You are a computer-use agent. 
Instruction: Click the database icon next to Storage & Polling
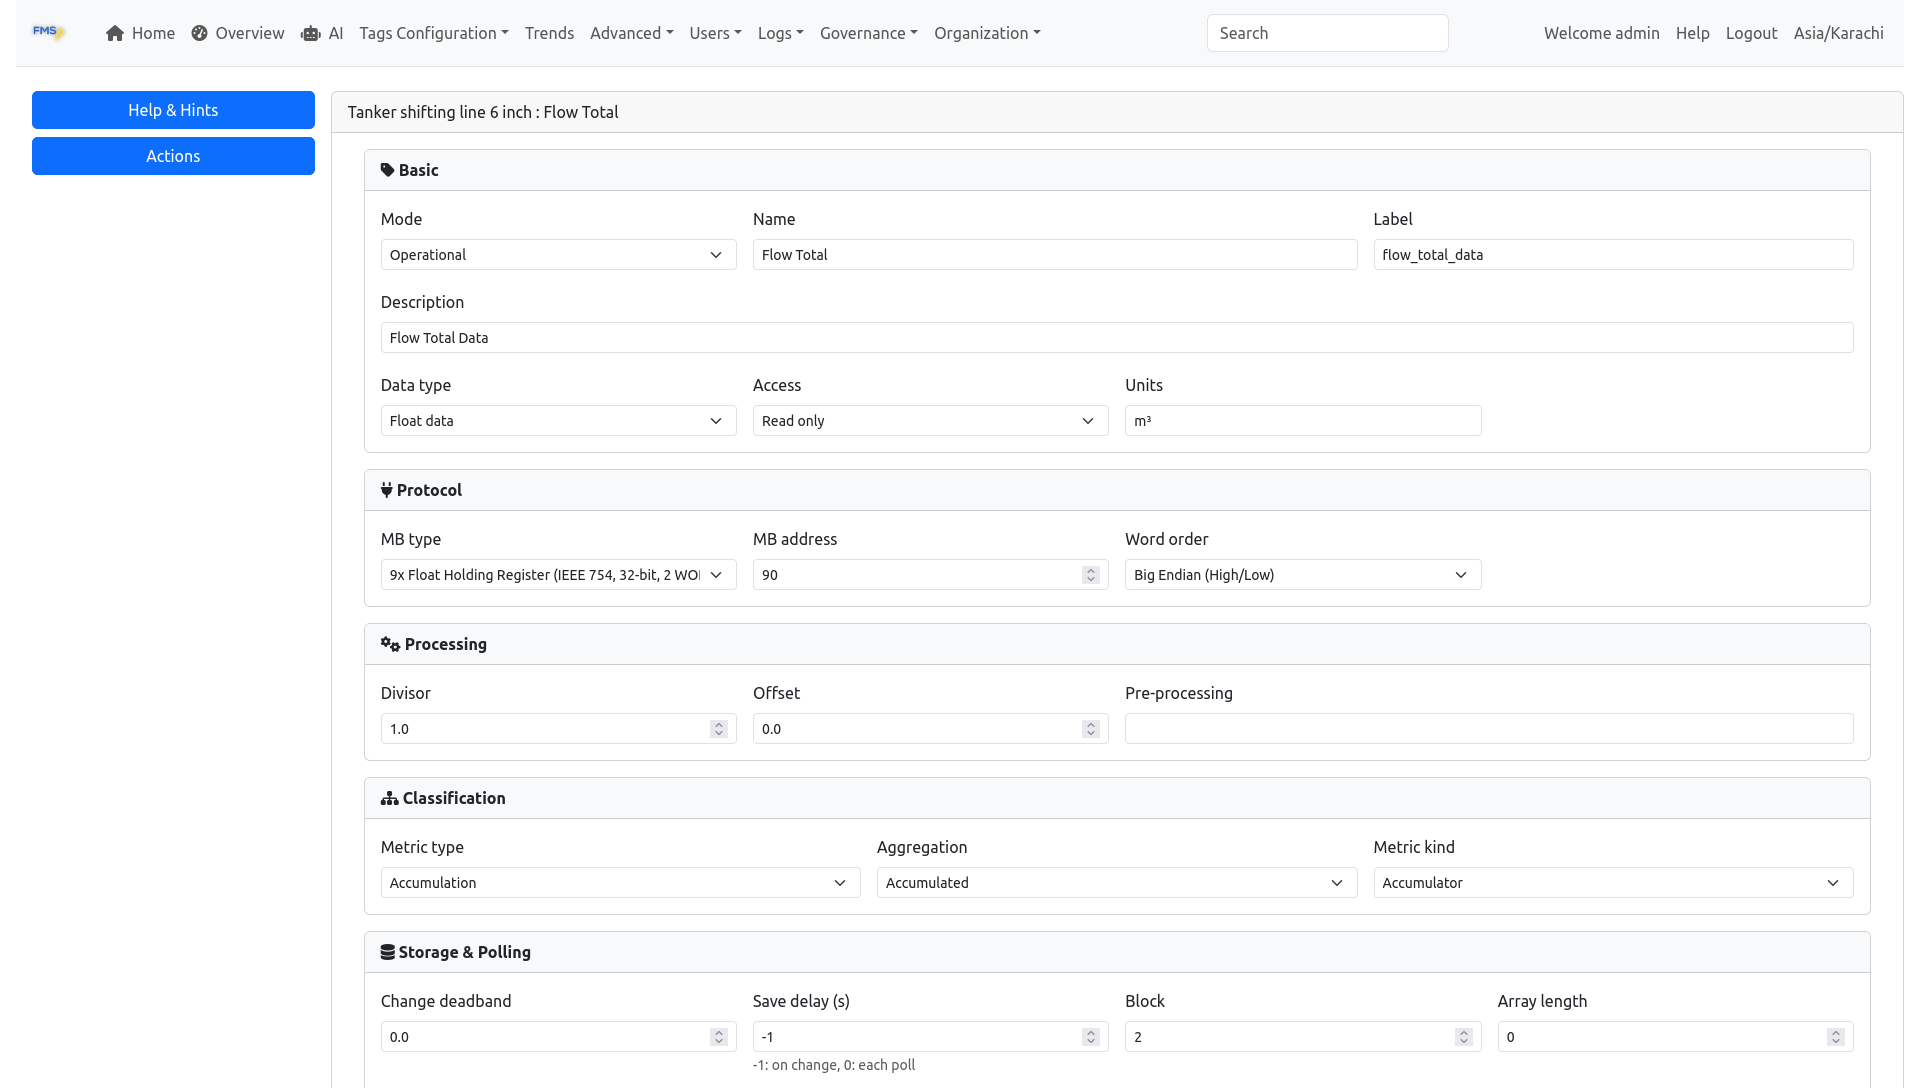point(387,951)
